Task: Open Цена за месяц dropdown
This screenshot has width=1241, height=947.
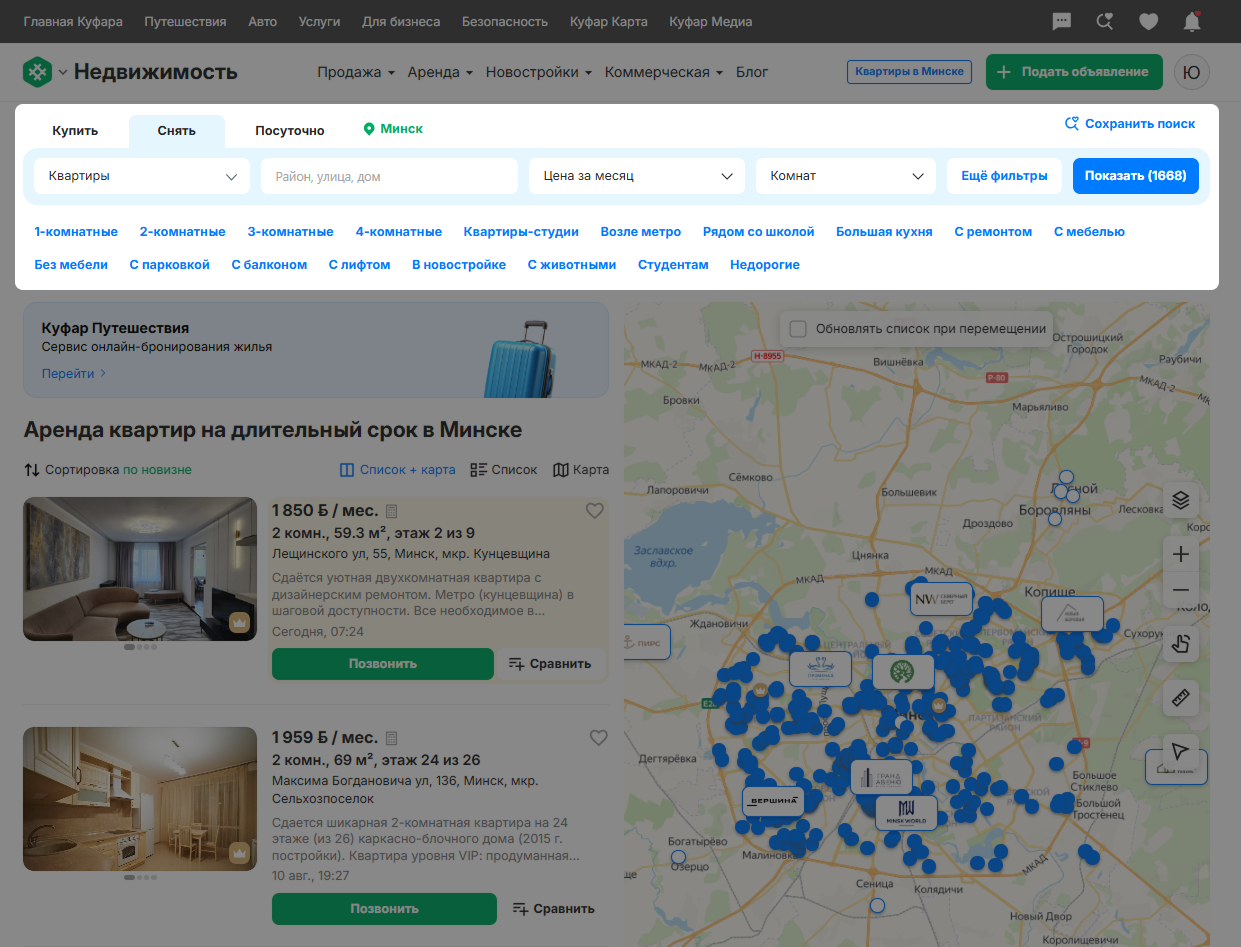Action: coord(637,176)
